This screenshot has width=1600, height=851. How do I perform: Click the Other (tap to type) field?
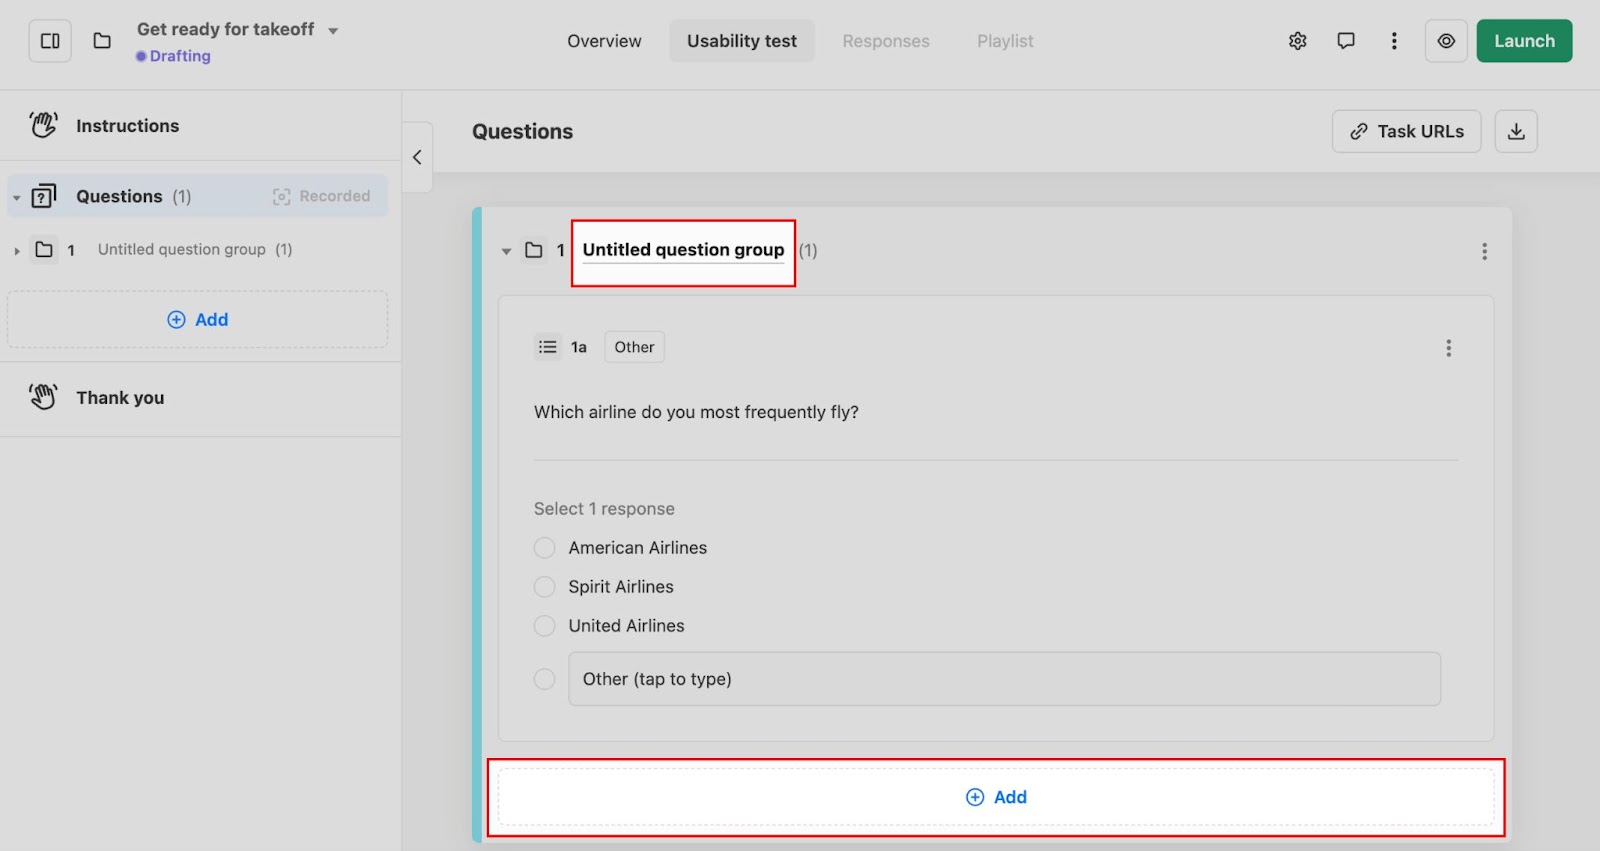1004,679
